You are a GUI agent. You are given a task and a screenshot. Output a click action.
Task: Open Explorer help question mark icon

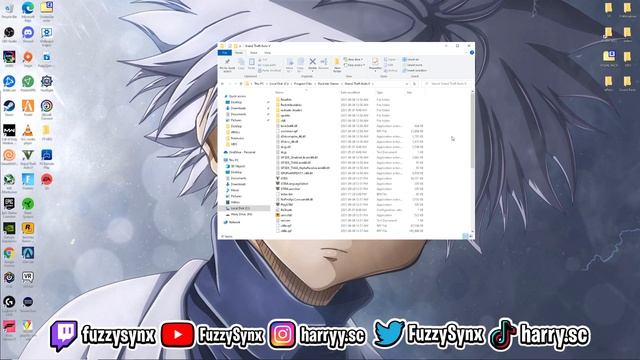(x=472, y=53)
